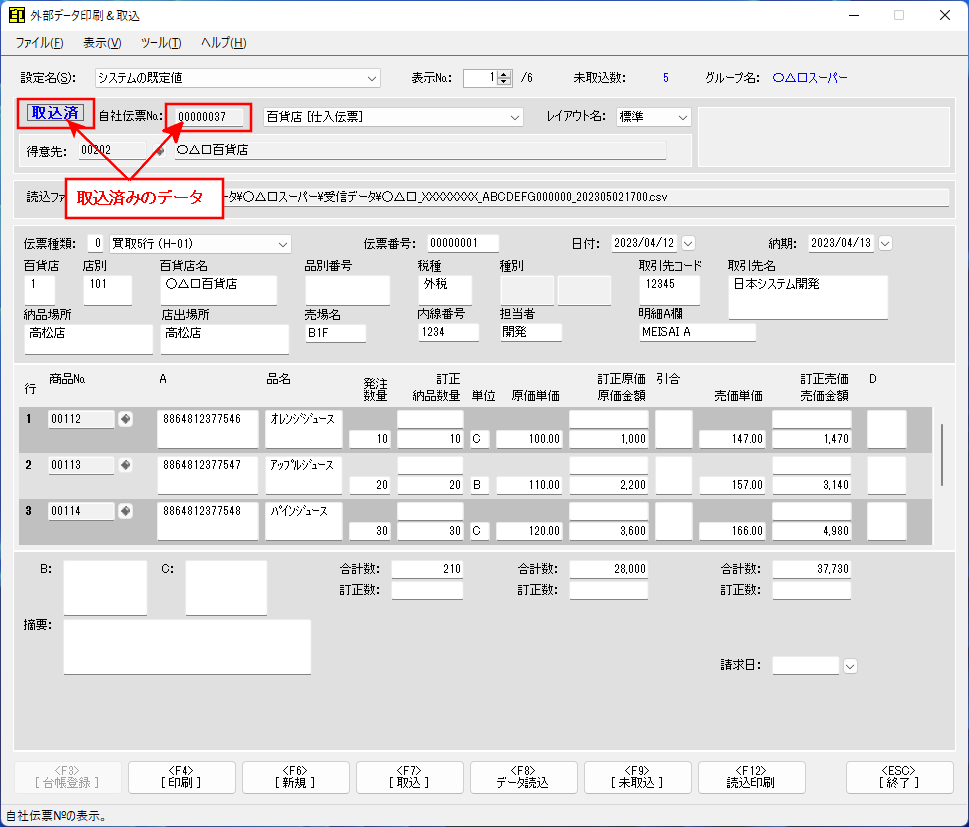Click the F9 未取込 button
Screen dimensions: 969x827
[637, 777]
